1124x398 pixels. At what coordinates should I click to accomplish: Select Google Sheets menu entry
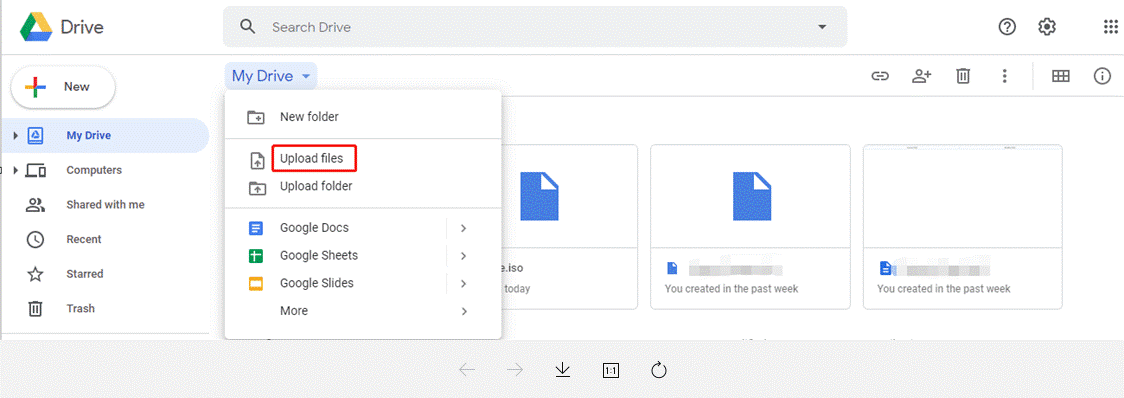(x=335, y=255)
